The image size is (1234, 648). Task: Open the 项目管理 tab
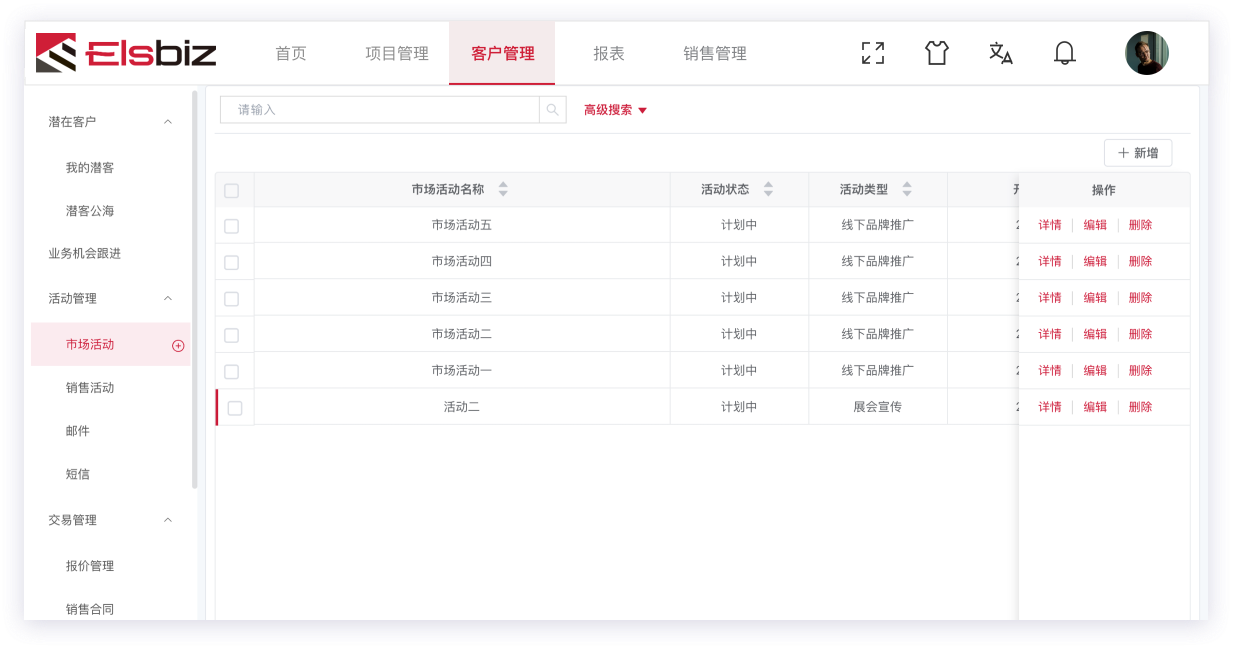(x=397, y=54)
